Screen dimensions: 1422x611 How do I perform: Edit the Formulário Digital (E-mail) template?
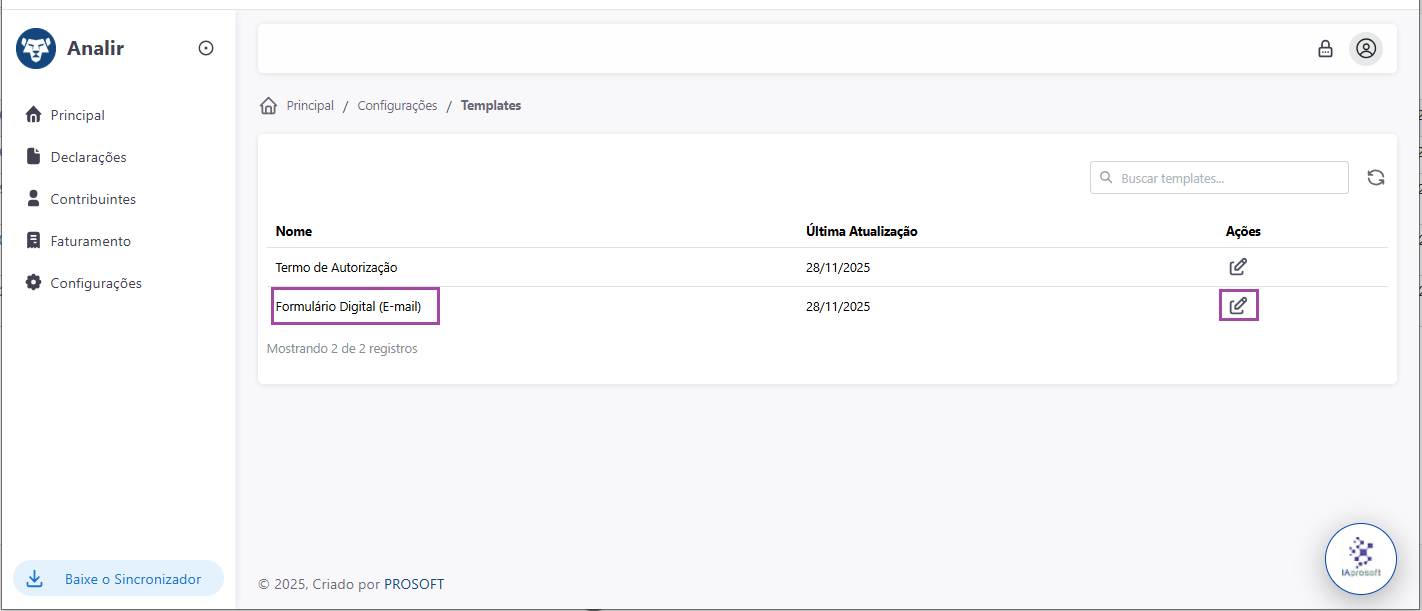click(1238, 306)
